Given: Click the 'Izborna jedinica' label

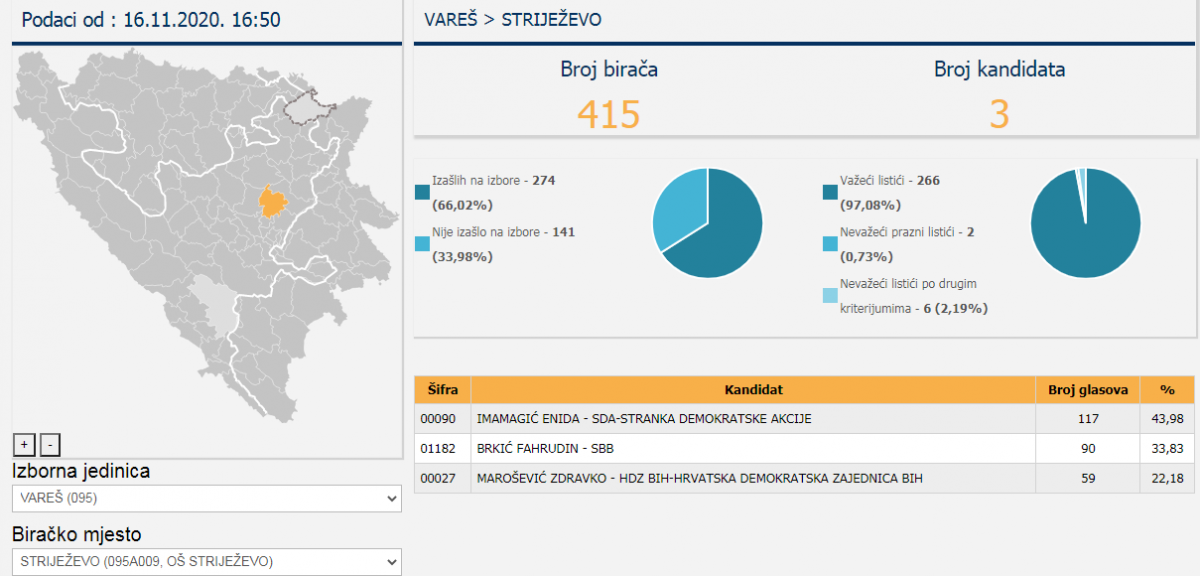Looking at the screenshot, I should (x=80, y=470).
